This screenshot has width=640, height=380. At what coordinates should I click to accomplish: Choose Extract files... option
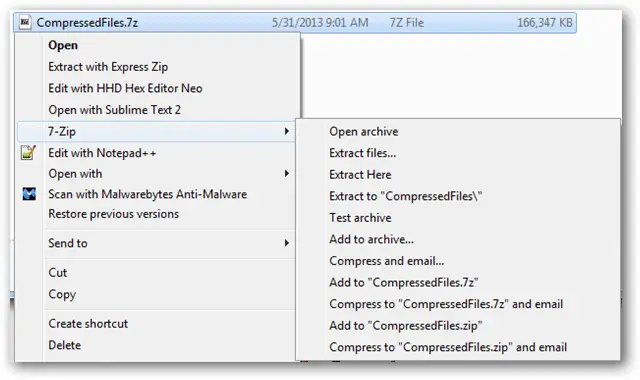click(362, 153)
